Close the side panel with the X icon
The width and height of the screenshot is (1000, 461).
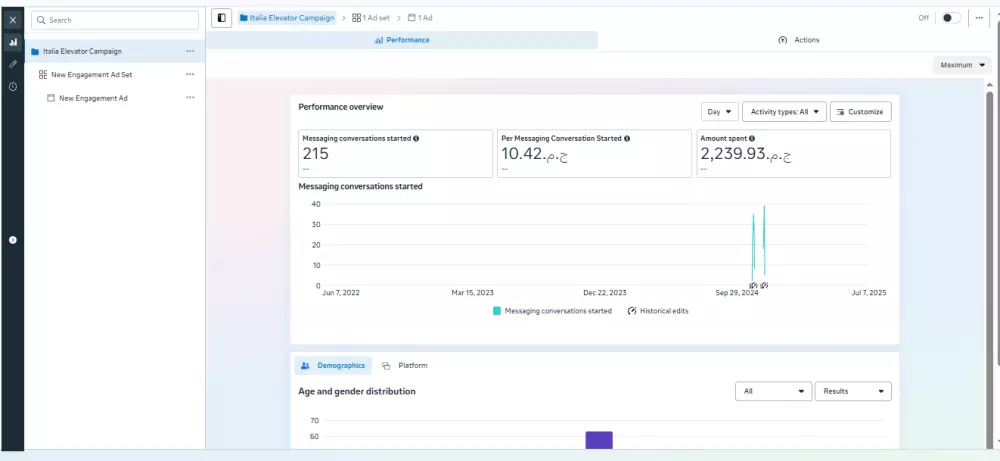coord(13,20)
